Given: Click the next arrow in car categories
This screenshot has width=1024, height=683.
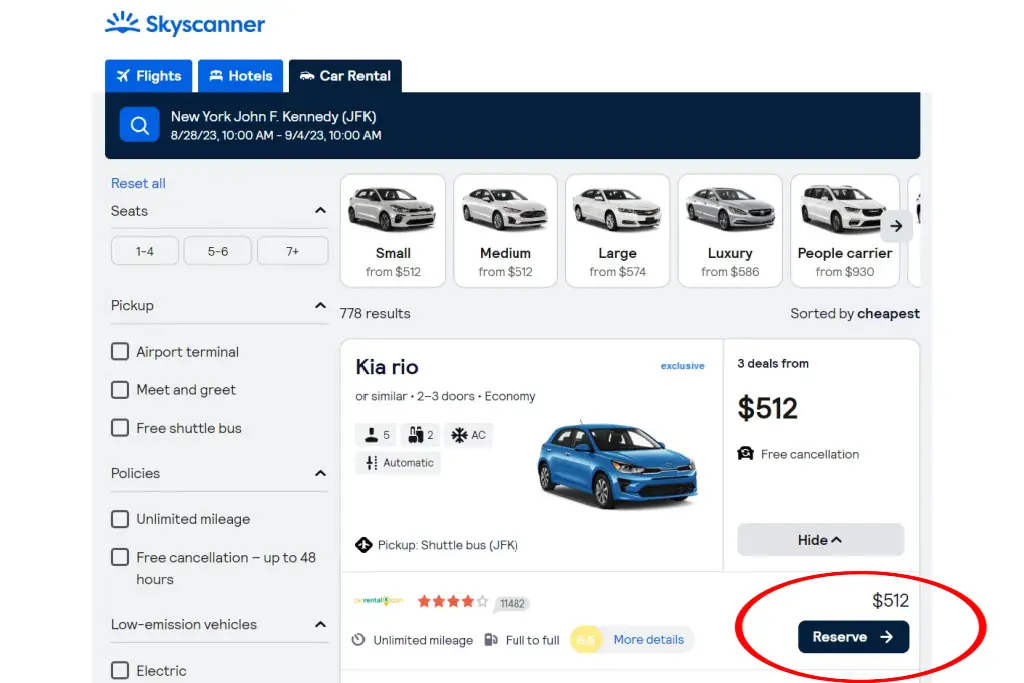Looking at the screenshot, I should pos(897,226).
